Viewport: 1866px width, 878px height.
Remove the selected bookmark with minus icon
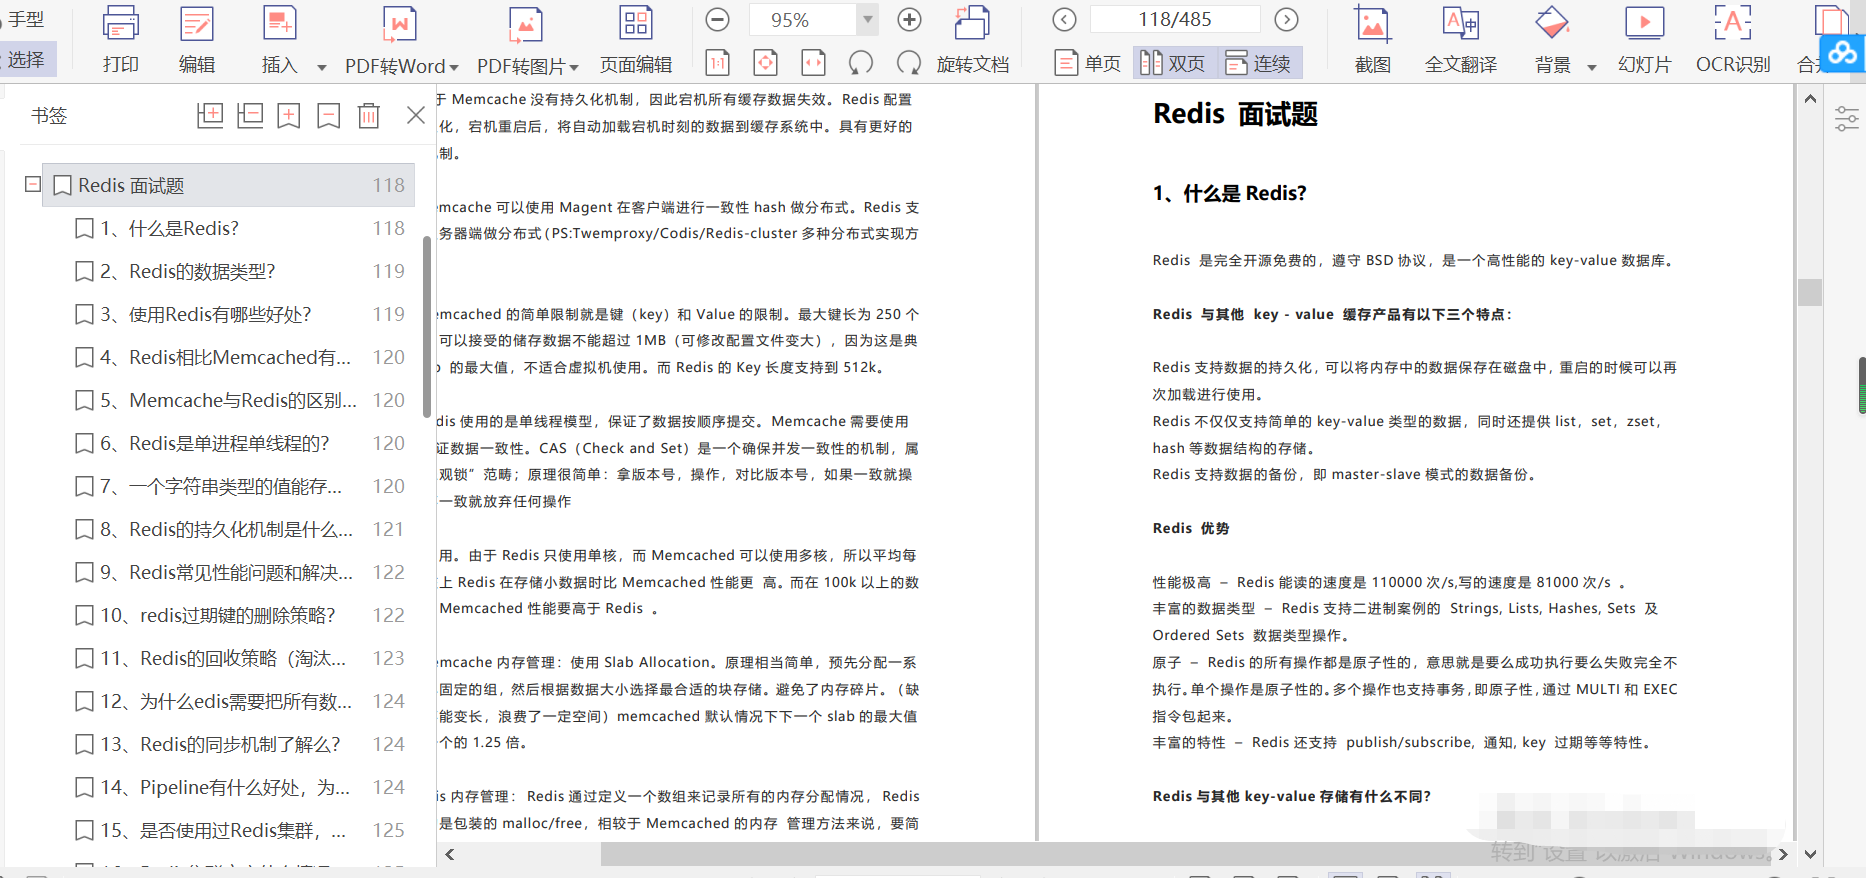(x=329, y=116)
